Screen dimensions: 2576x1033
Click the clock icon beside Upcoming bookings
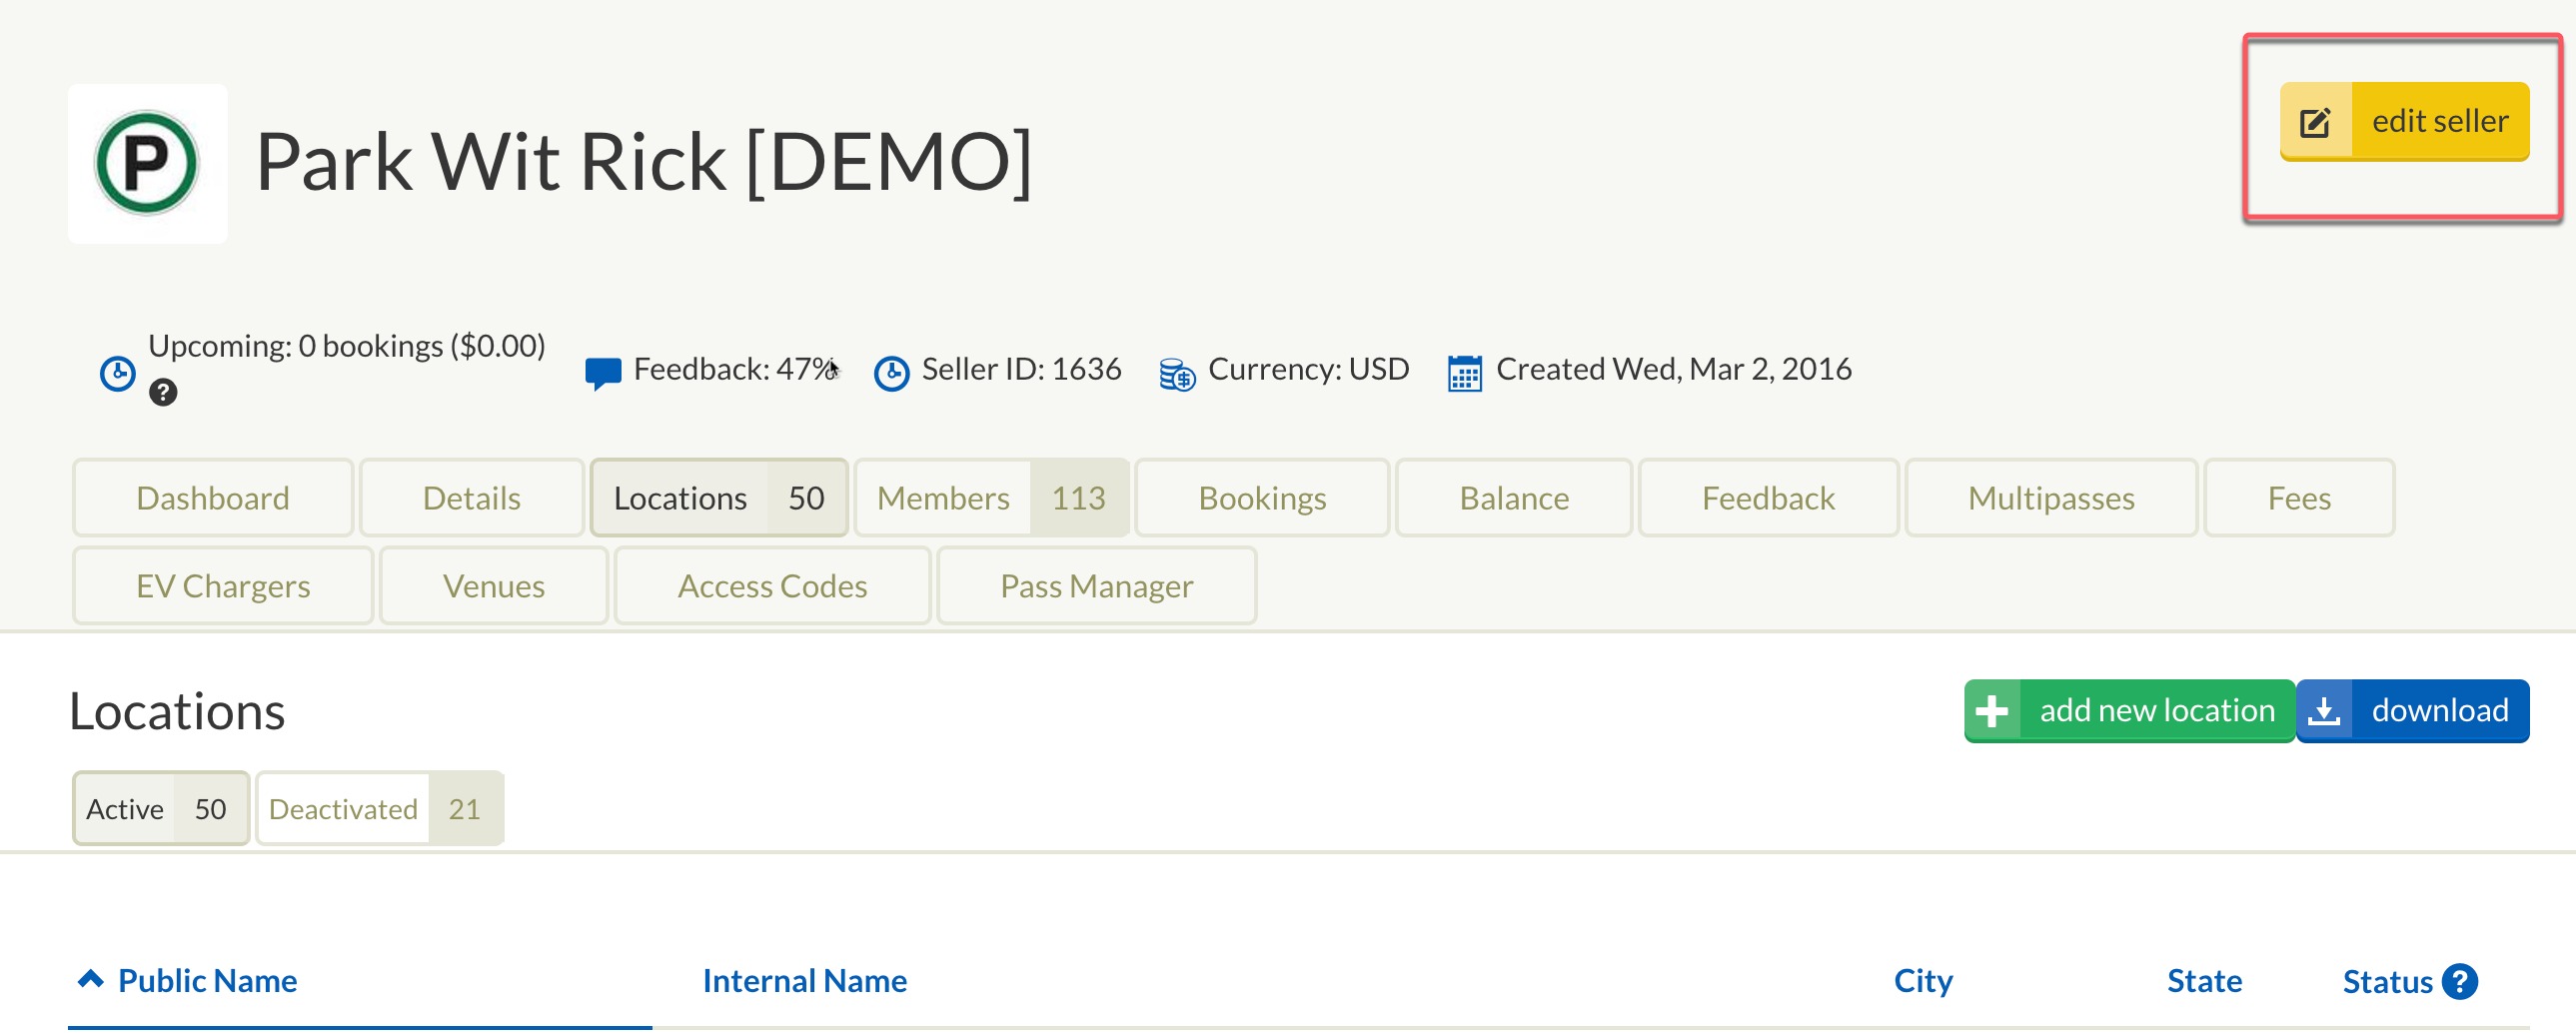click(x=118, y=373)
